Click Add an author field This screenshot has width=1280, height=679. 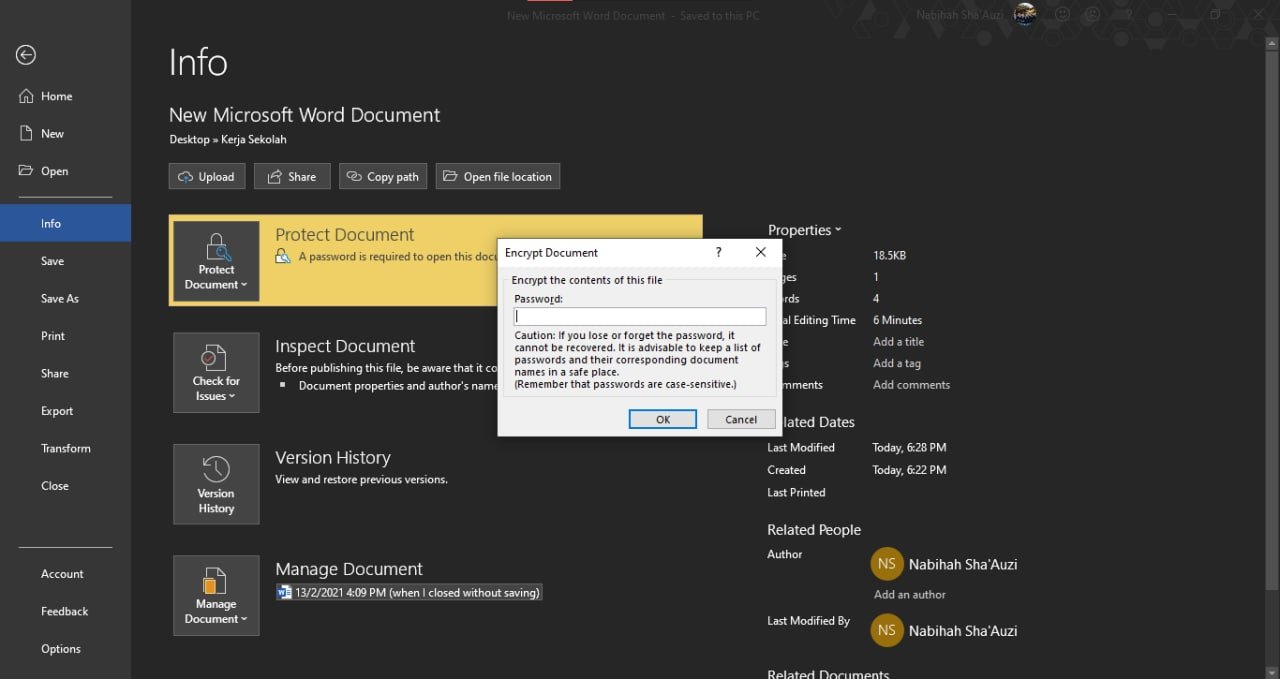pyautogui.click(x=910, y=594)
